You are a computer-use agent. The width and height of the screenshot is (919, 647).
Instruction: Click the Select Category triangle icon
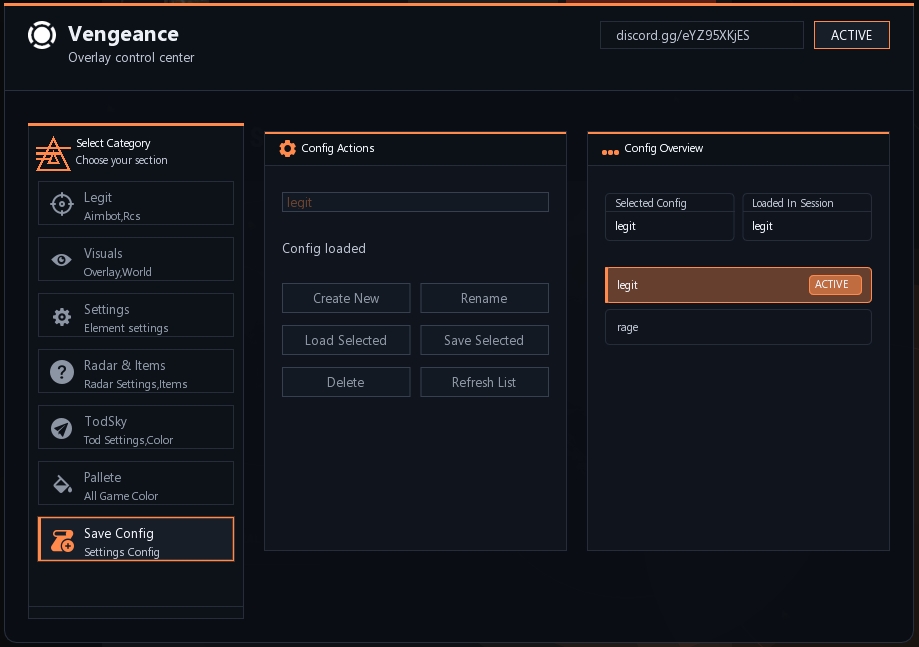coord(53,153)
